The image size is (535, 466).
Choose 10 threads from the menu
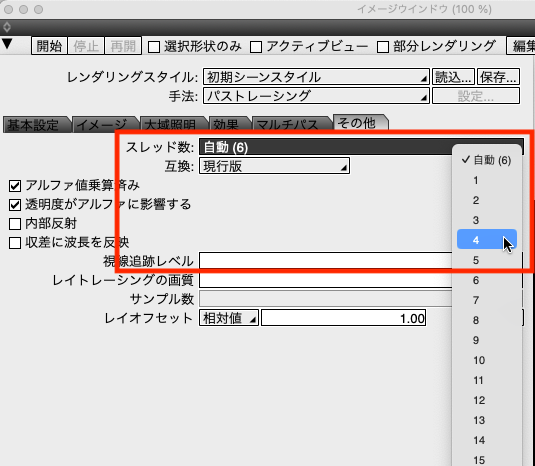487,360
